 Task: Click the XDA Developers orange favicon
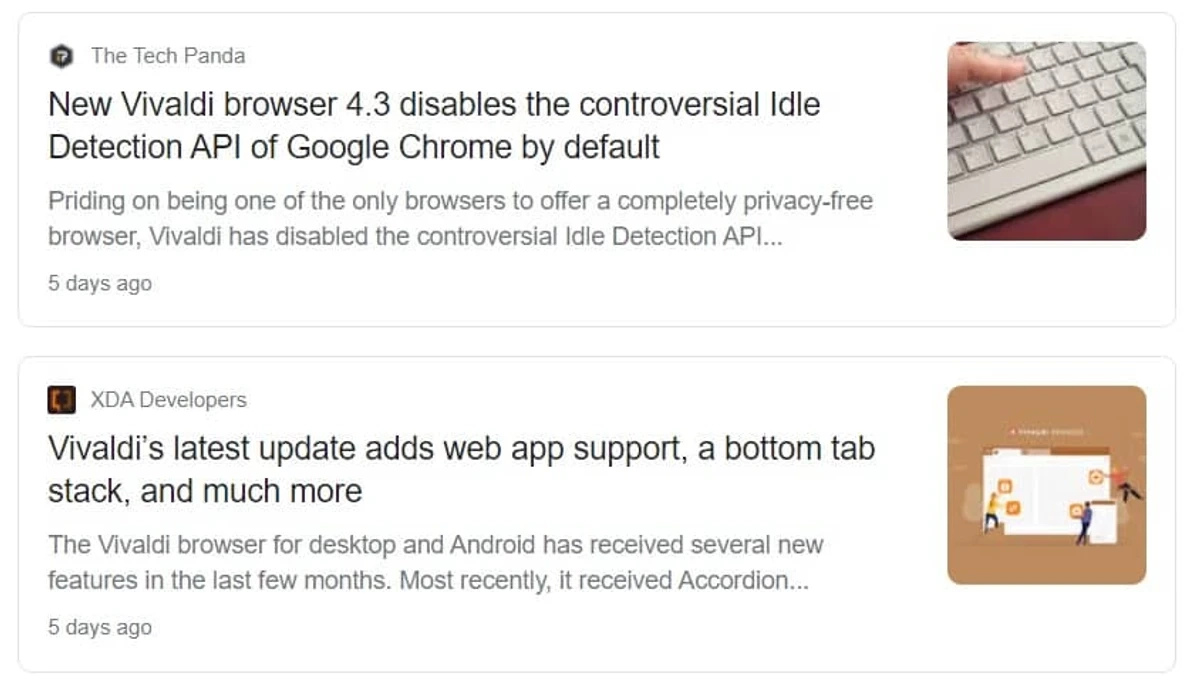coord(62,401)
